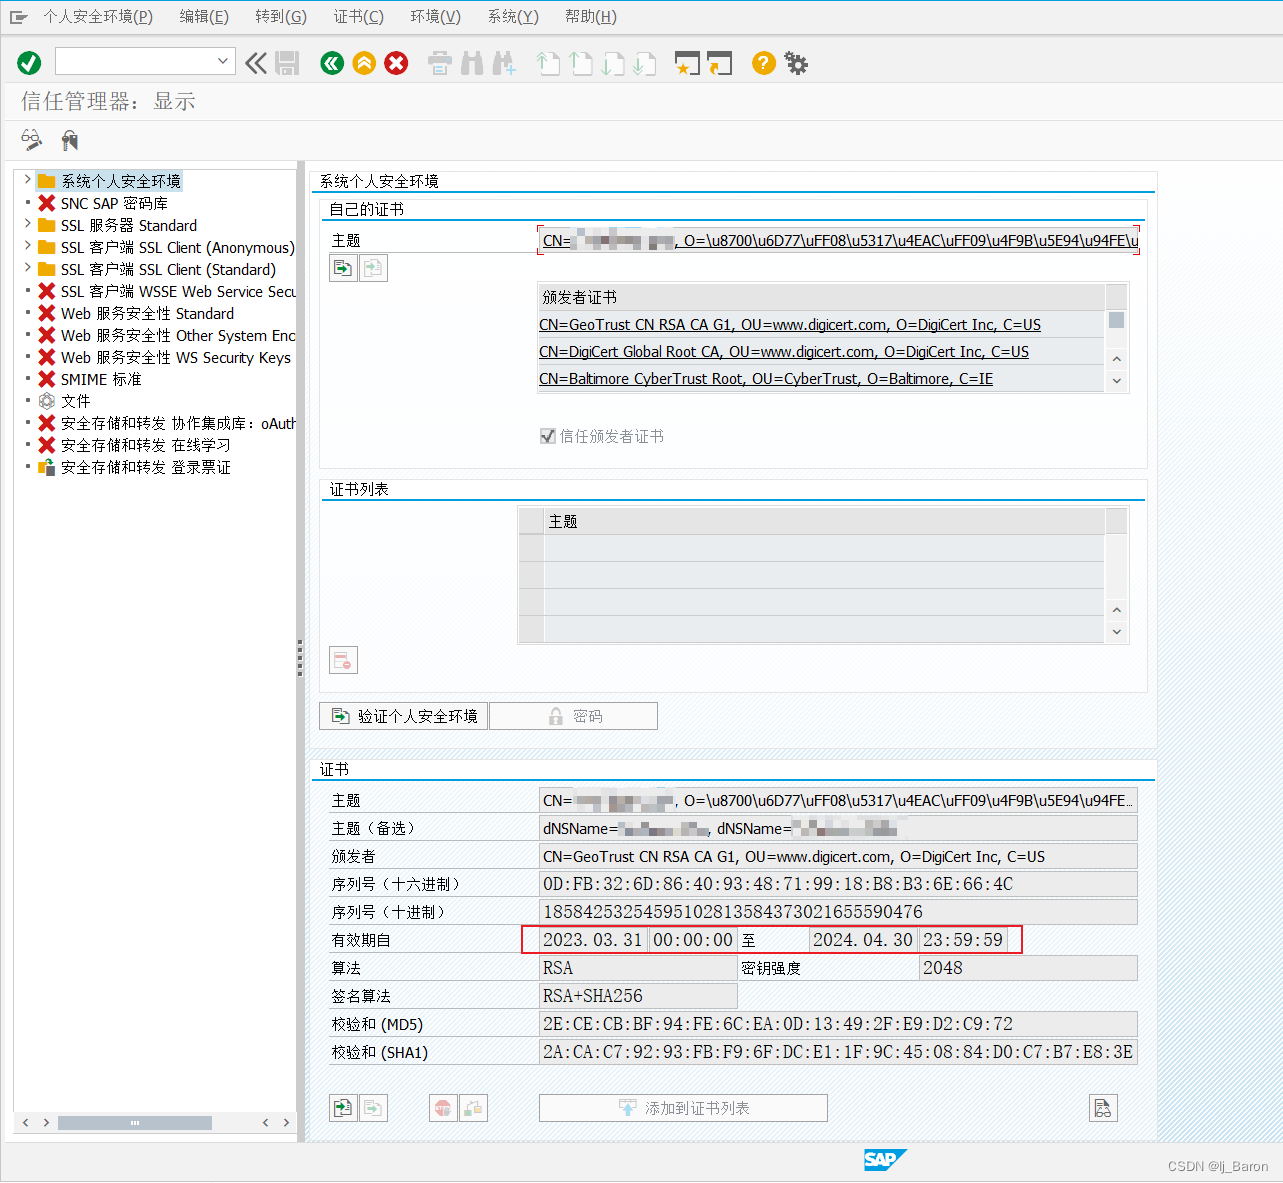
Task: Click the 校验和 (MD5) value field
Action: 838,1024
